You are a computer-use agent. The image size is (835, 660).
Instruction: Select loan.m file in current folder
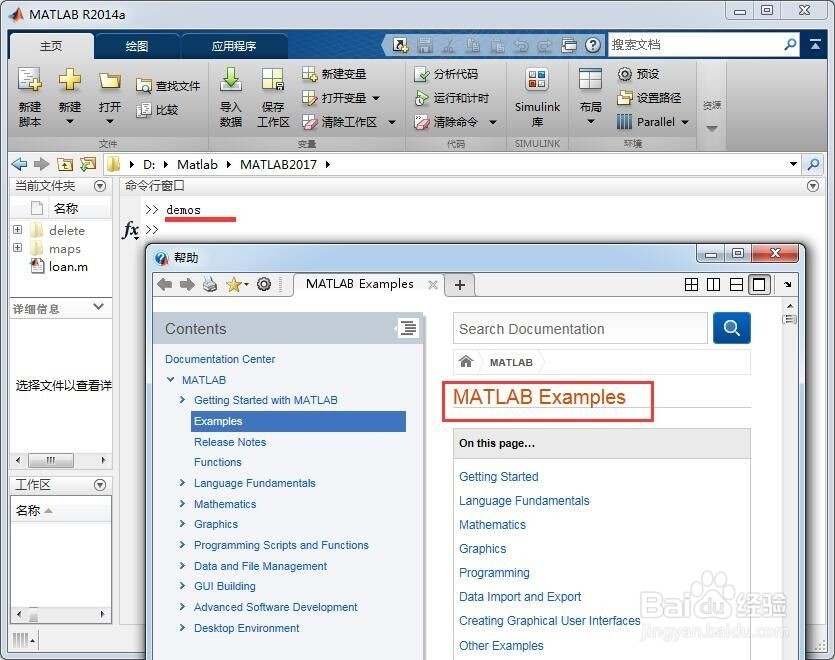pyautogui.click(x=60, y=266)
